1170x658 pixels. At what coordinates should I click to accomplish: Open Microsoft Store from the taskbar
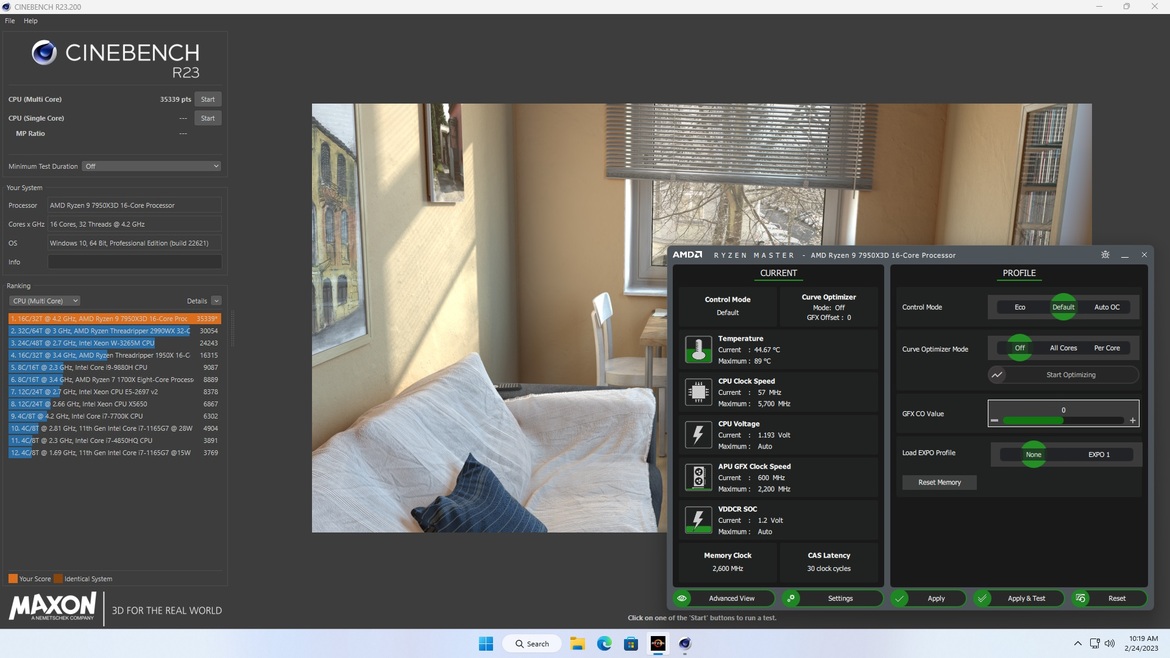(x=631, y=643)
